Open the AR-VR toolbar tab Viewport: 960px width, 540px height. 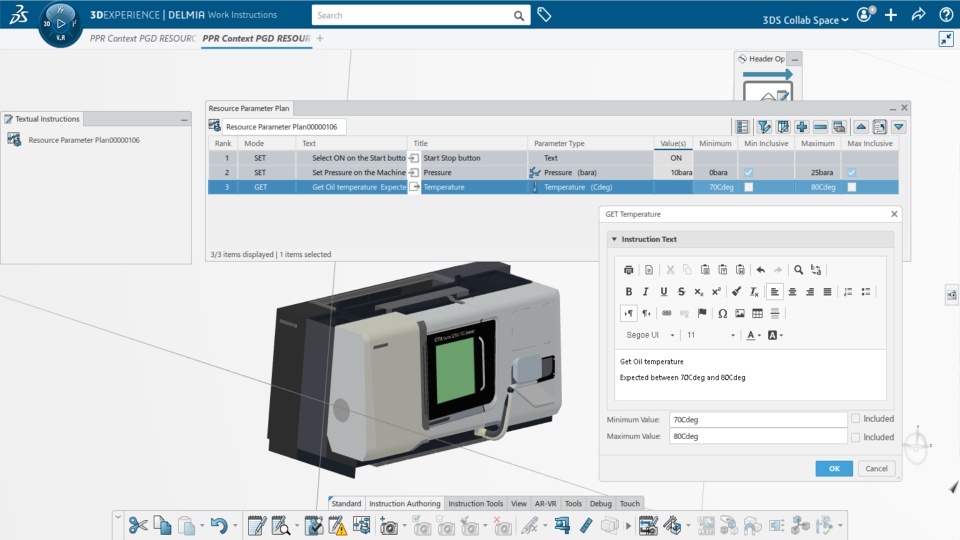pyautogui.click(x=546, y=504)
